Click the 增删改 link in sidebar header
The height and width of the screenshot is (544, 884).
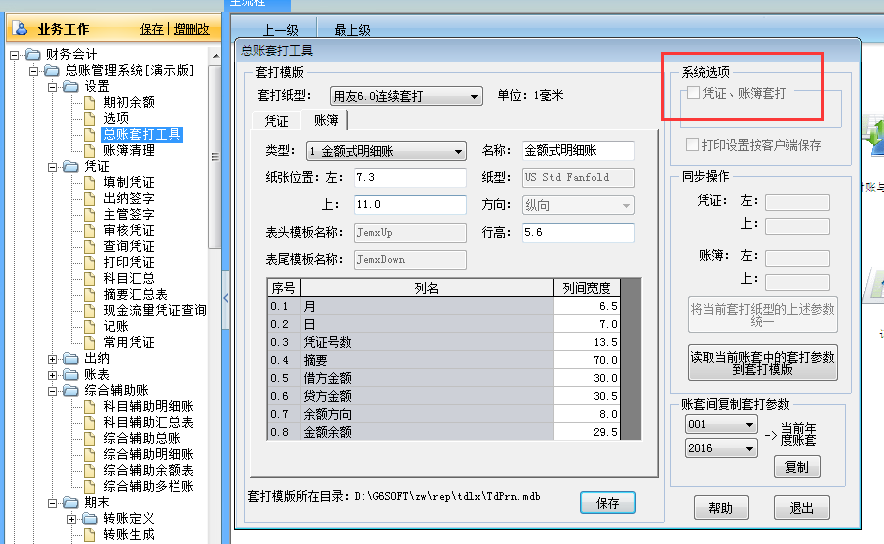[191, 29]
